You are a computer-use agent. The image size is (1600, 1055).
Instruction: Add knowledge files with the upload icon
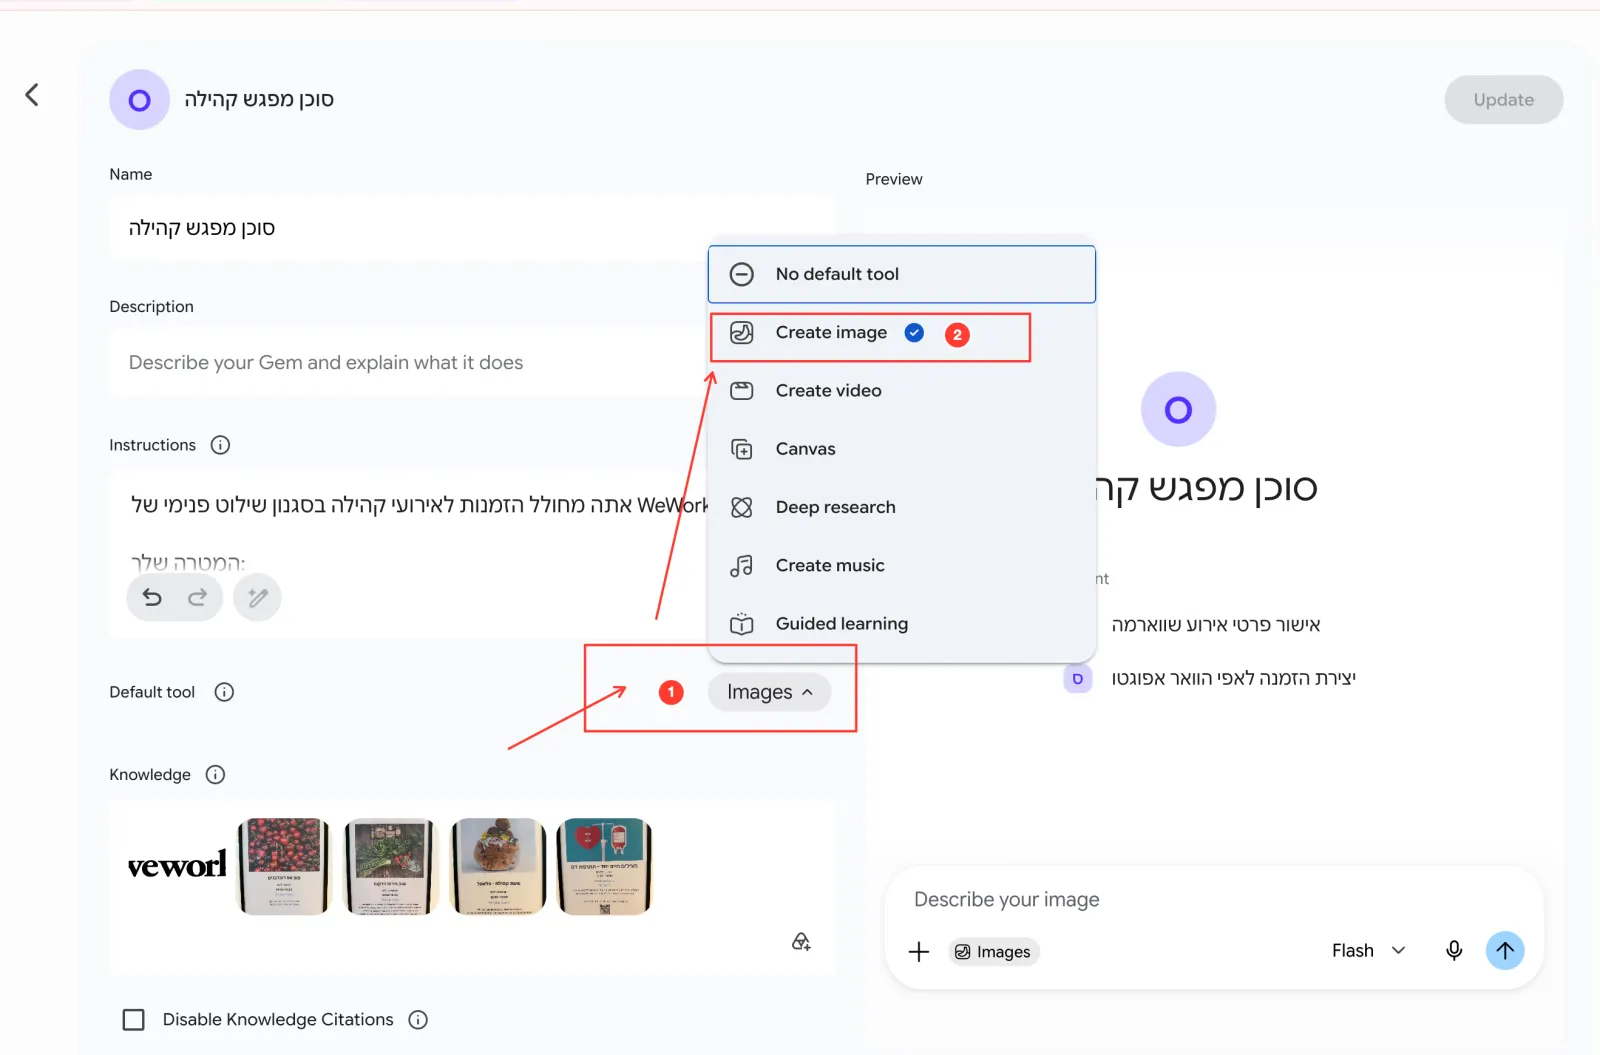801,942
